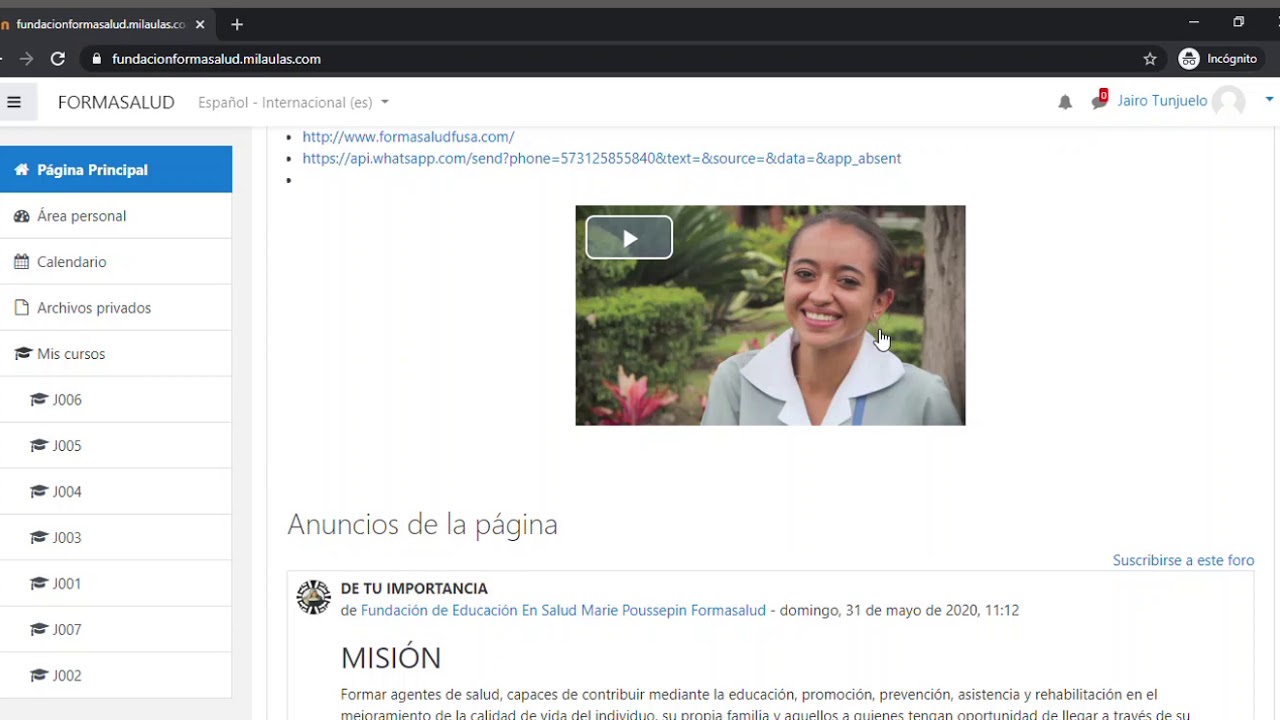Open Área personal in sidebar
Image resolution: width=1280 pixels, height=720 pixels.
(x=116, y=216)
